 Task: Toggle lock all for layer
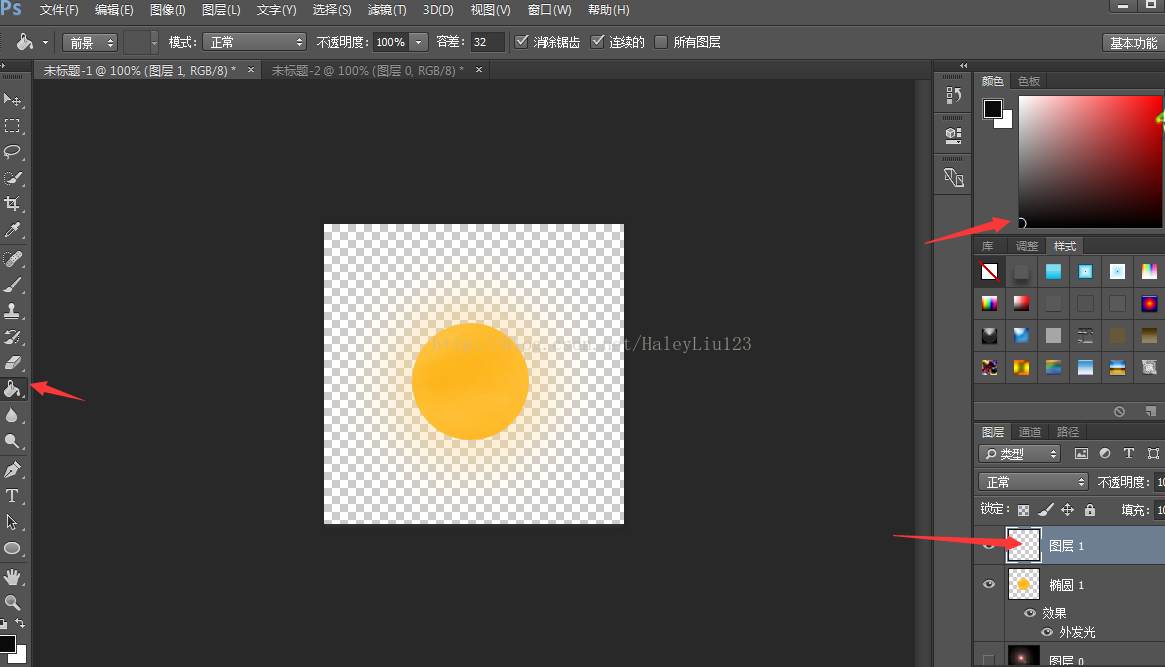click(x=1090, y=510)
